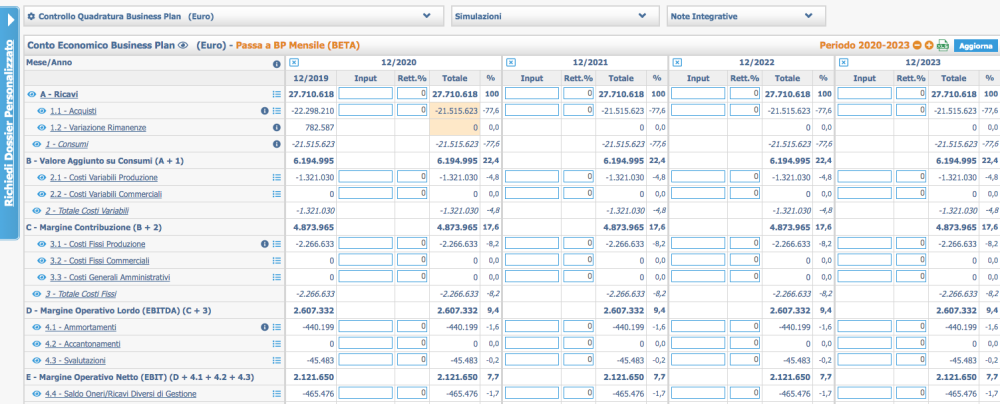Open detail list for 2.2 - Costi Variabili Commerciali

click(x=277, y=193)
